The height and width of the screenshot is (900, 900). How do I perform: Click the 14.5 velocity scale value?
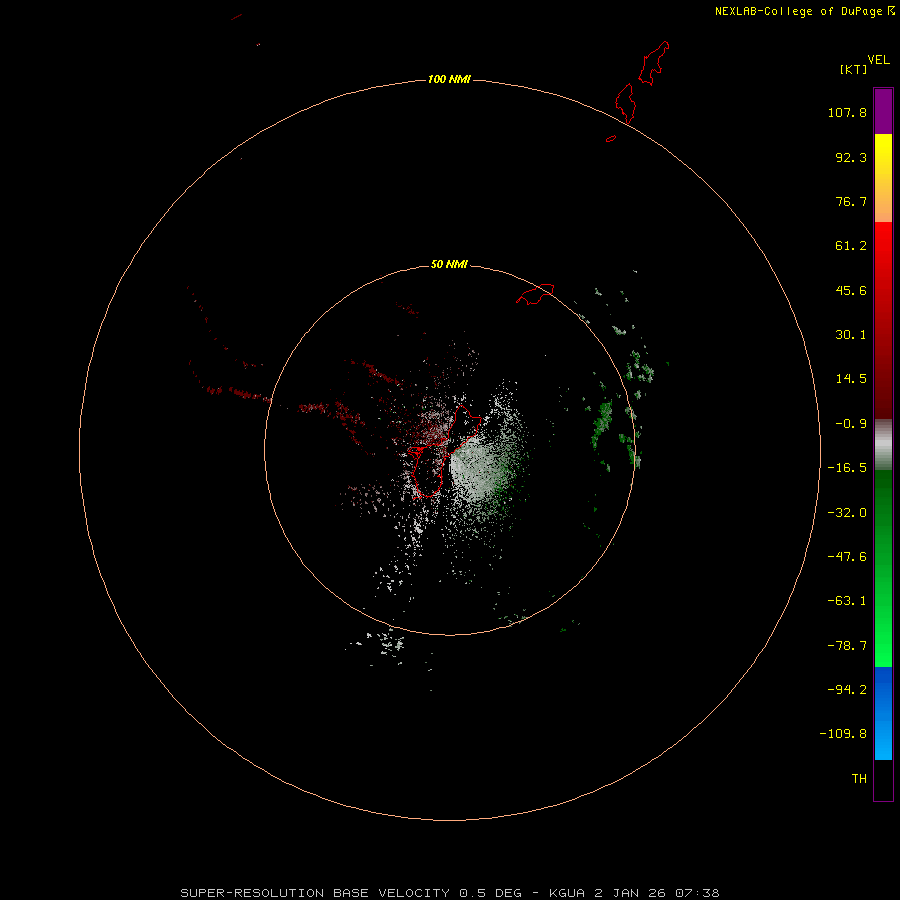pos(851,379)
